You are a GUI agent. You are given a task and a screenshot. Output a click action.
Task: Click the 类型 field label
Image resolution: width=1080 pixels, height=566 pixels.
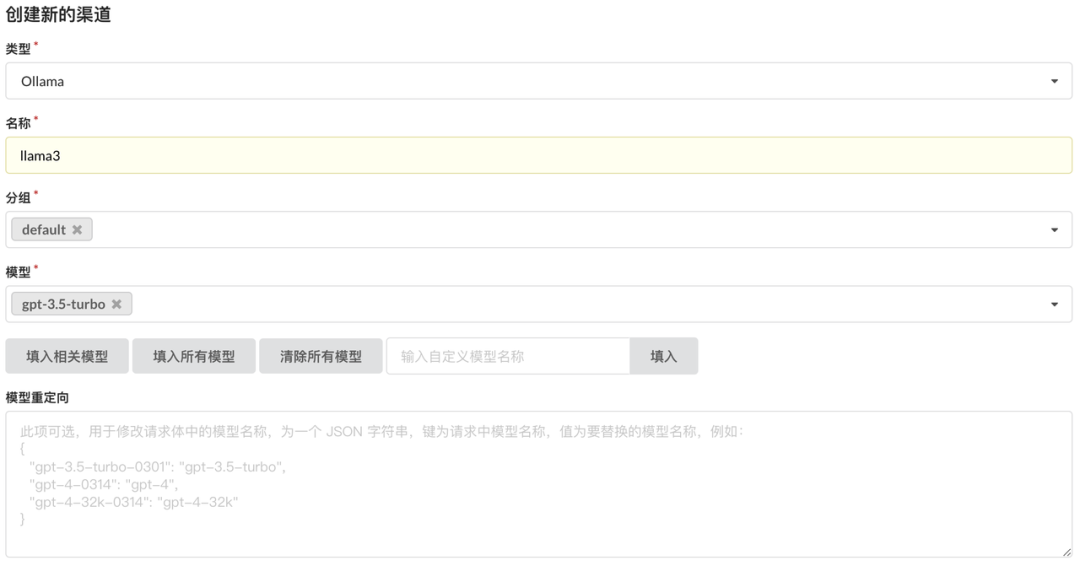tap(18, 49)
